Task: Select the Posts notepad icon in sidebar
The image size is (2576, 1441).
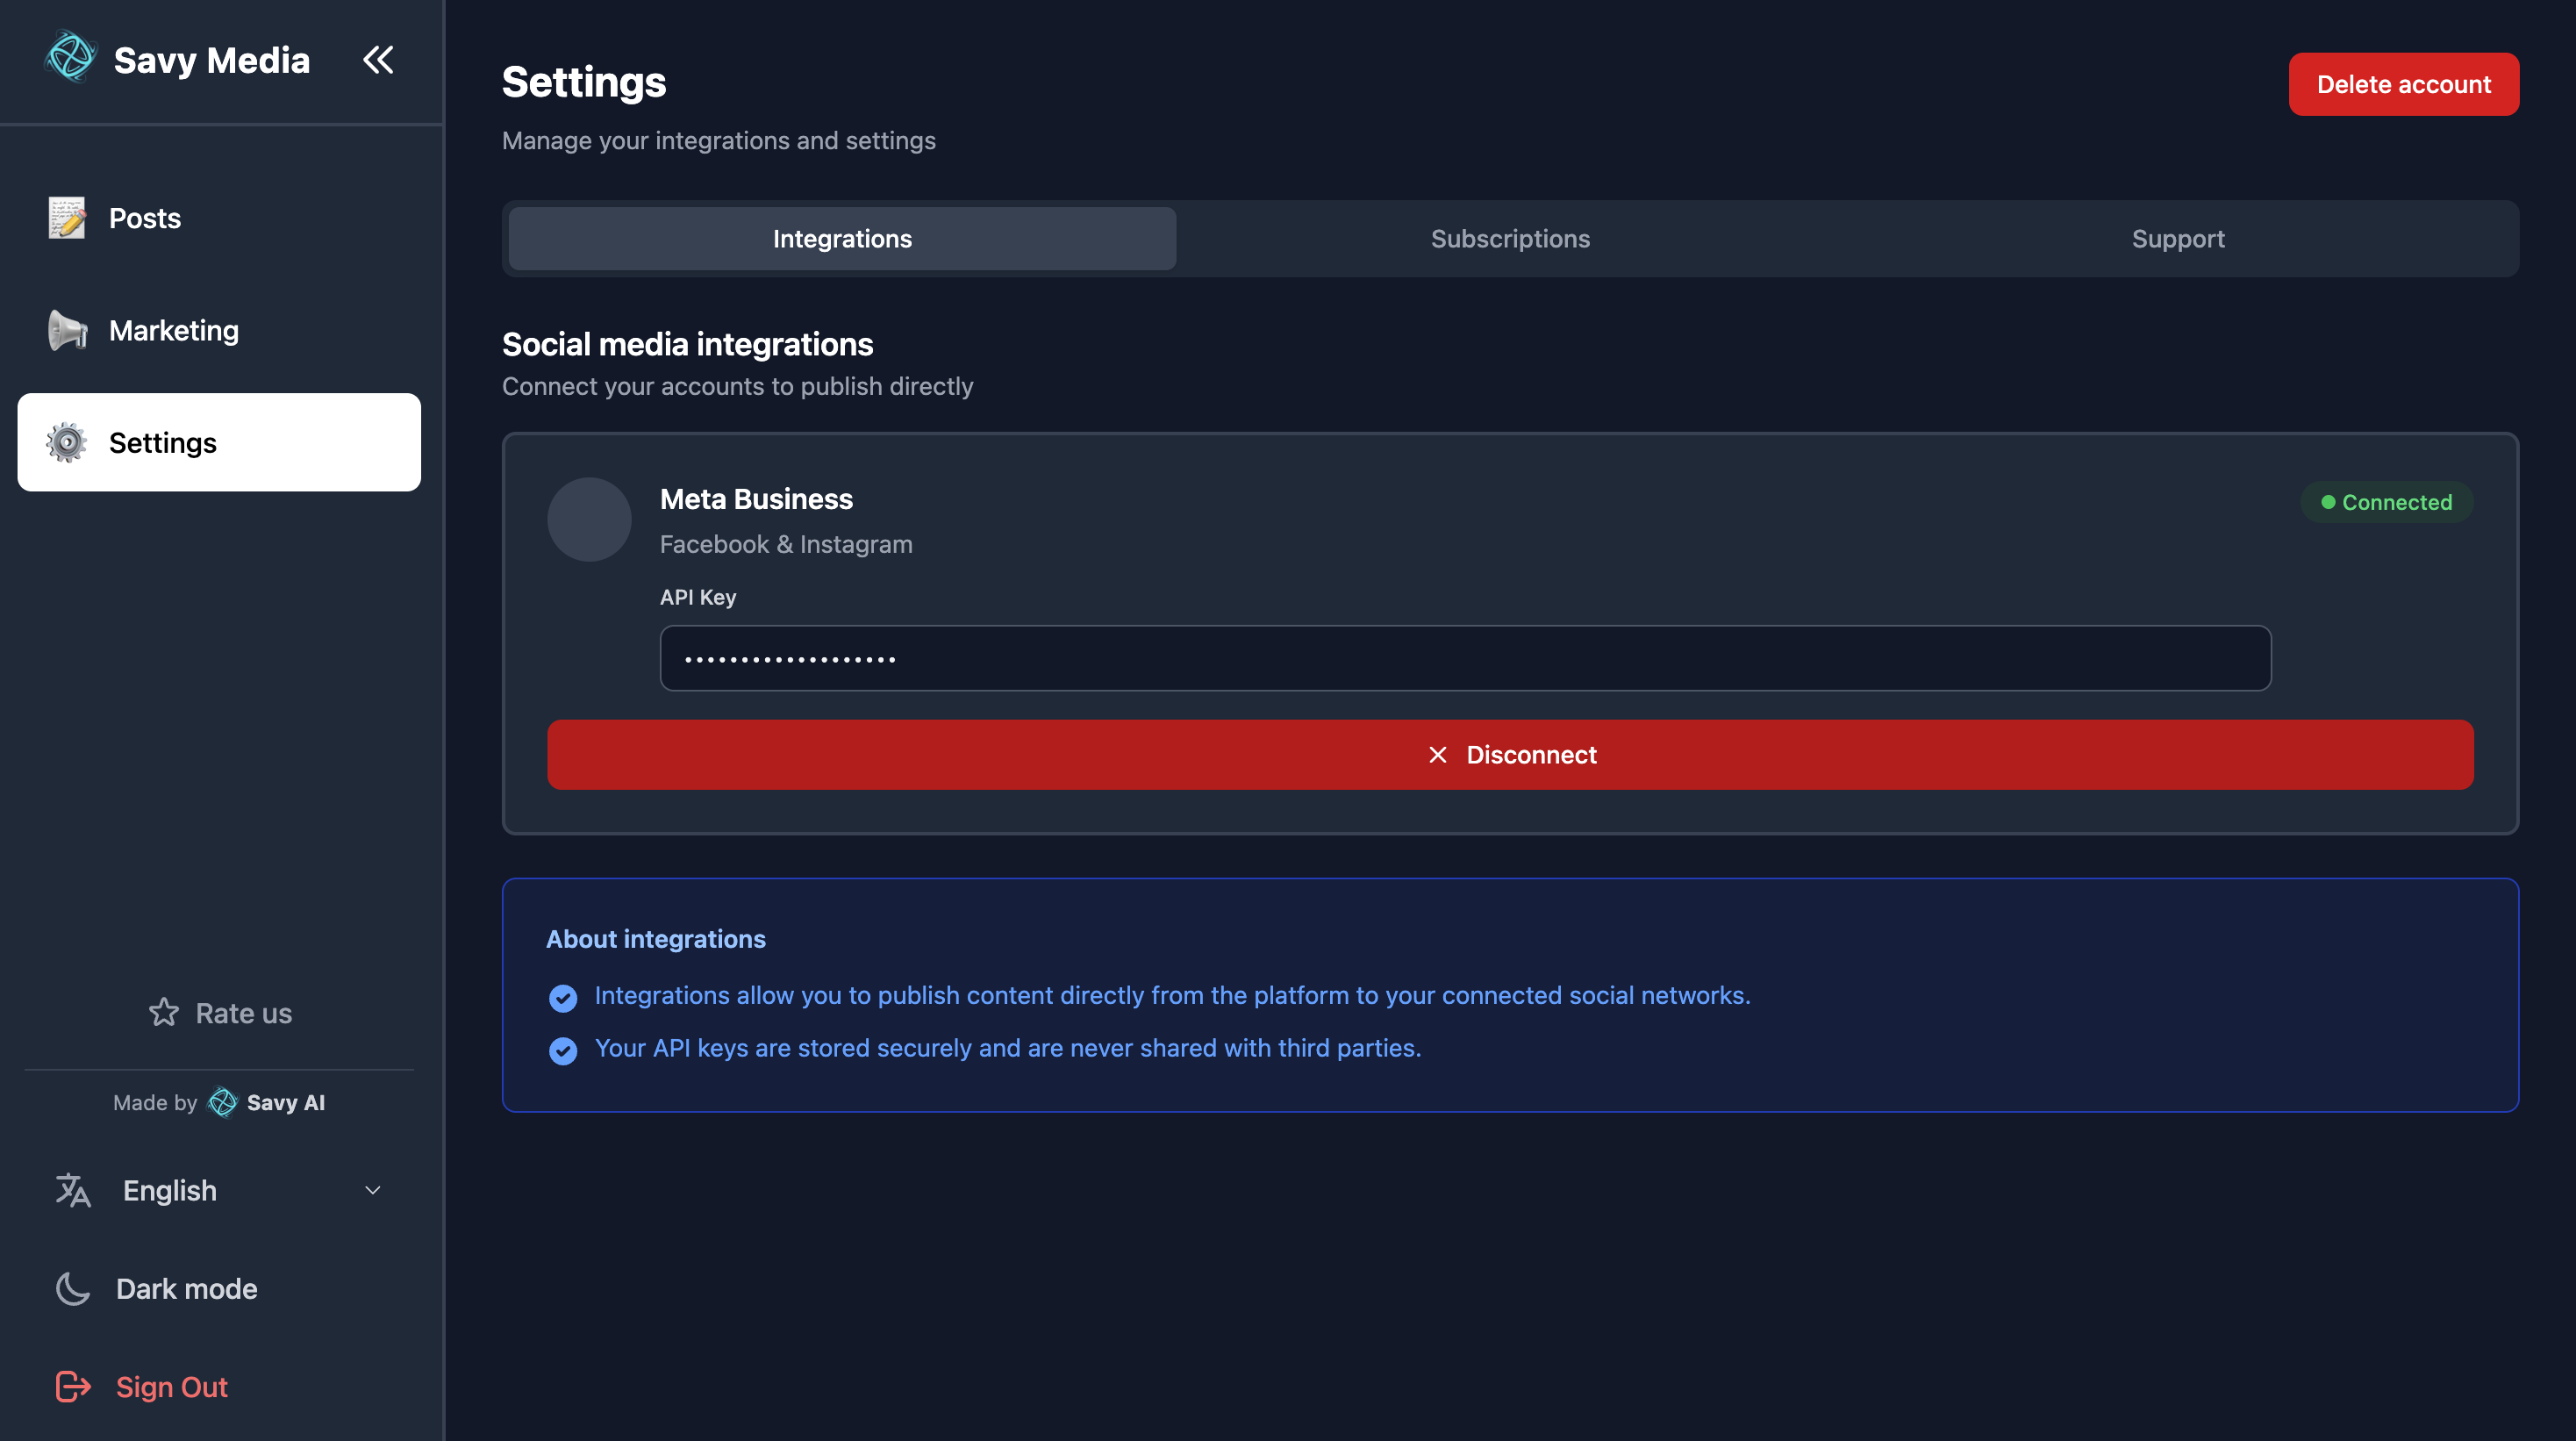Action: click(x=66, y=218)
